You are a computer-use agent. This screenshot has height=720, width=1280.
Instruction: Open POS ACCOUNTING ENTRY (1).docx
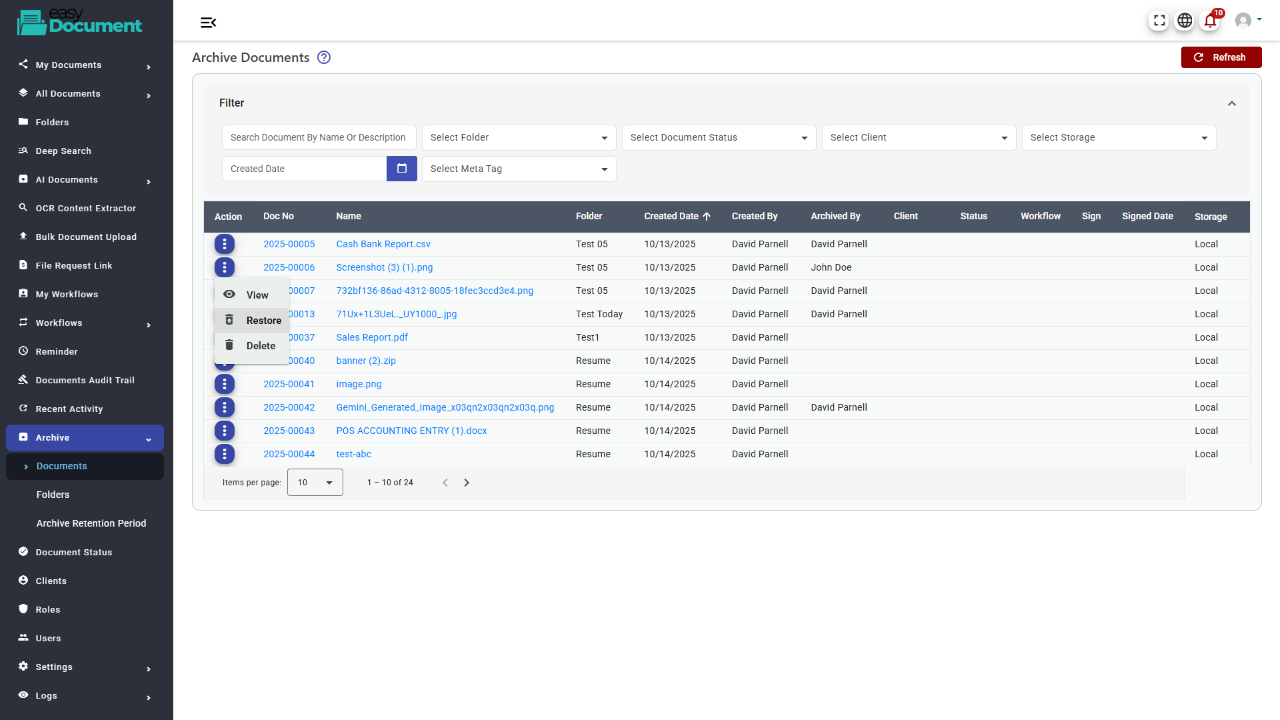412,431
